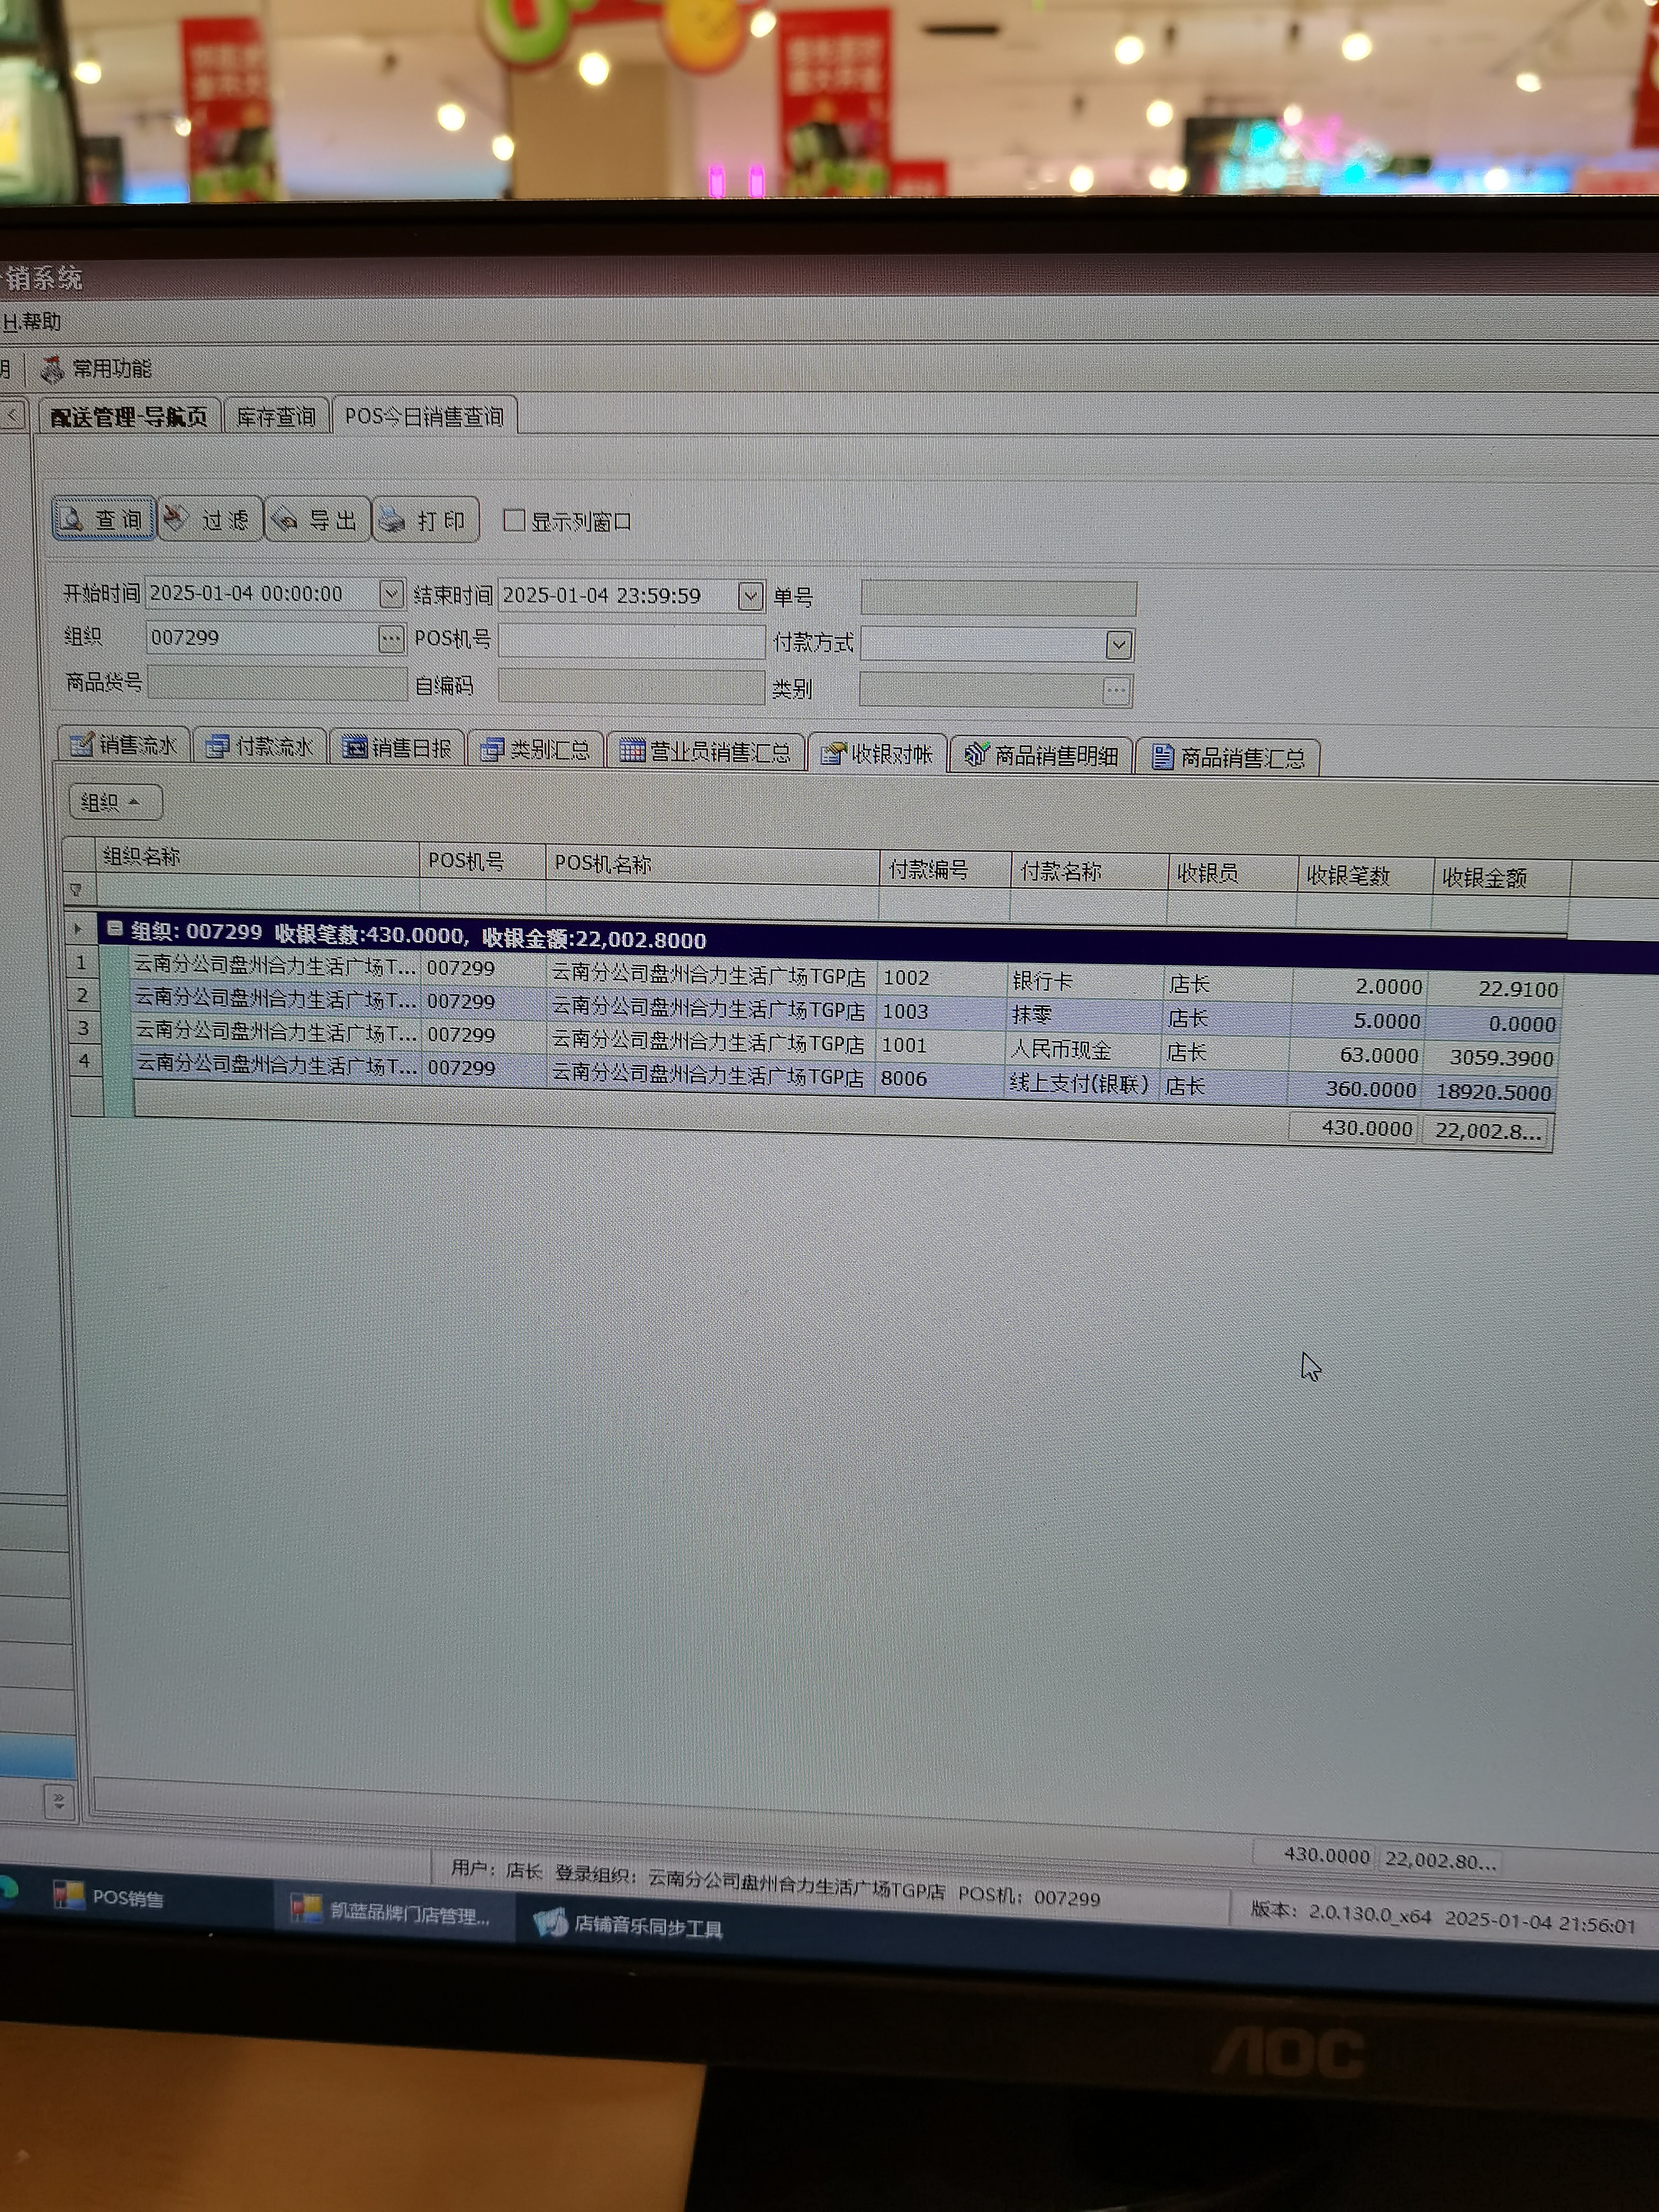
Task: Open 常用功能 common functions icon
Action: (x=52, y=369)
